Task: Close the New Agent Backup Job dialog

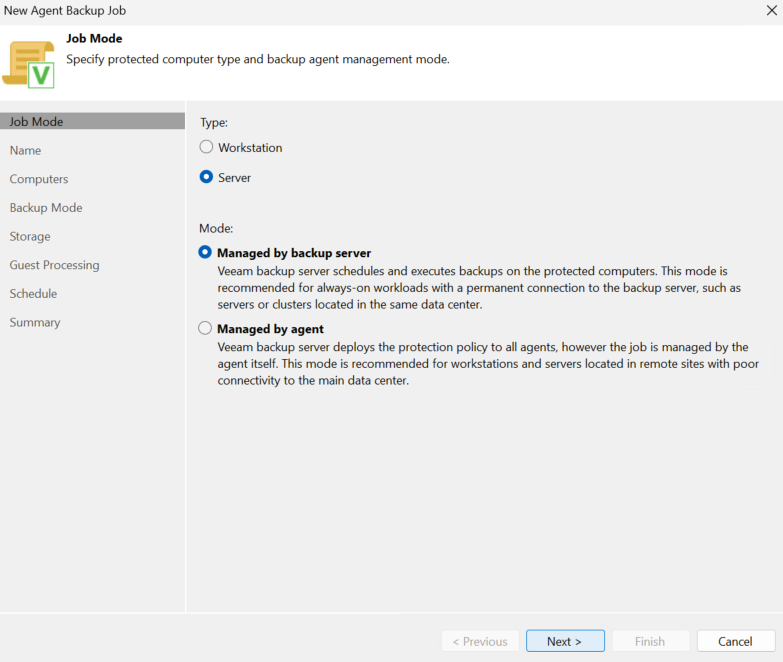Action: pos(771,10)
